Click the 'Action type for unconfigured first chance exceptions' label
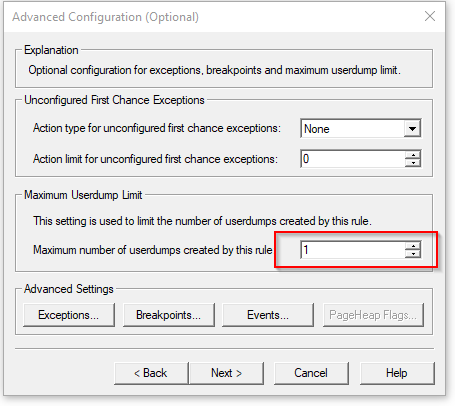The image size is (455, 406). tap(157, 128)
